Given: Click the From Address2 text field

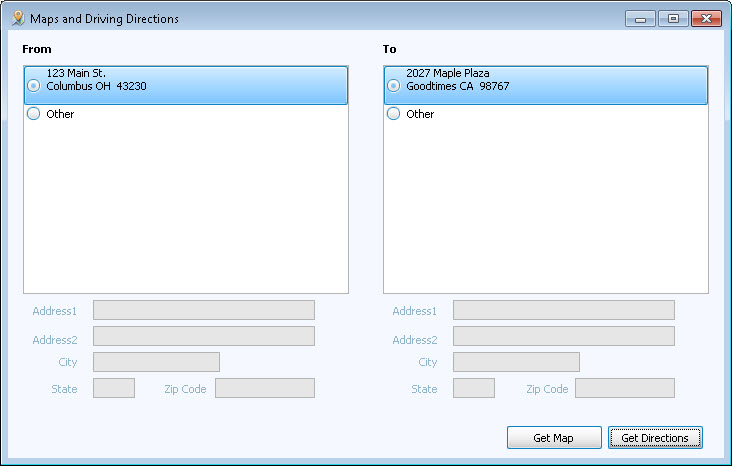Looking at the screenshot, I should click(x=203, y=336).
